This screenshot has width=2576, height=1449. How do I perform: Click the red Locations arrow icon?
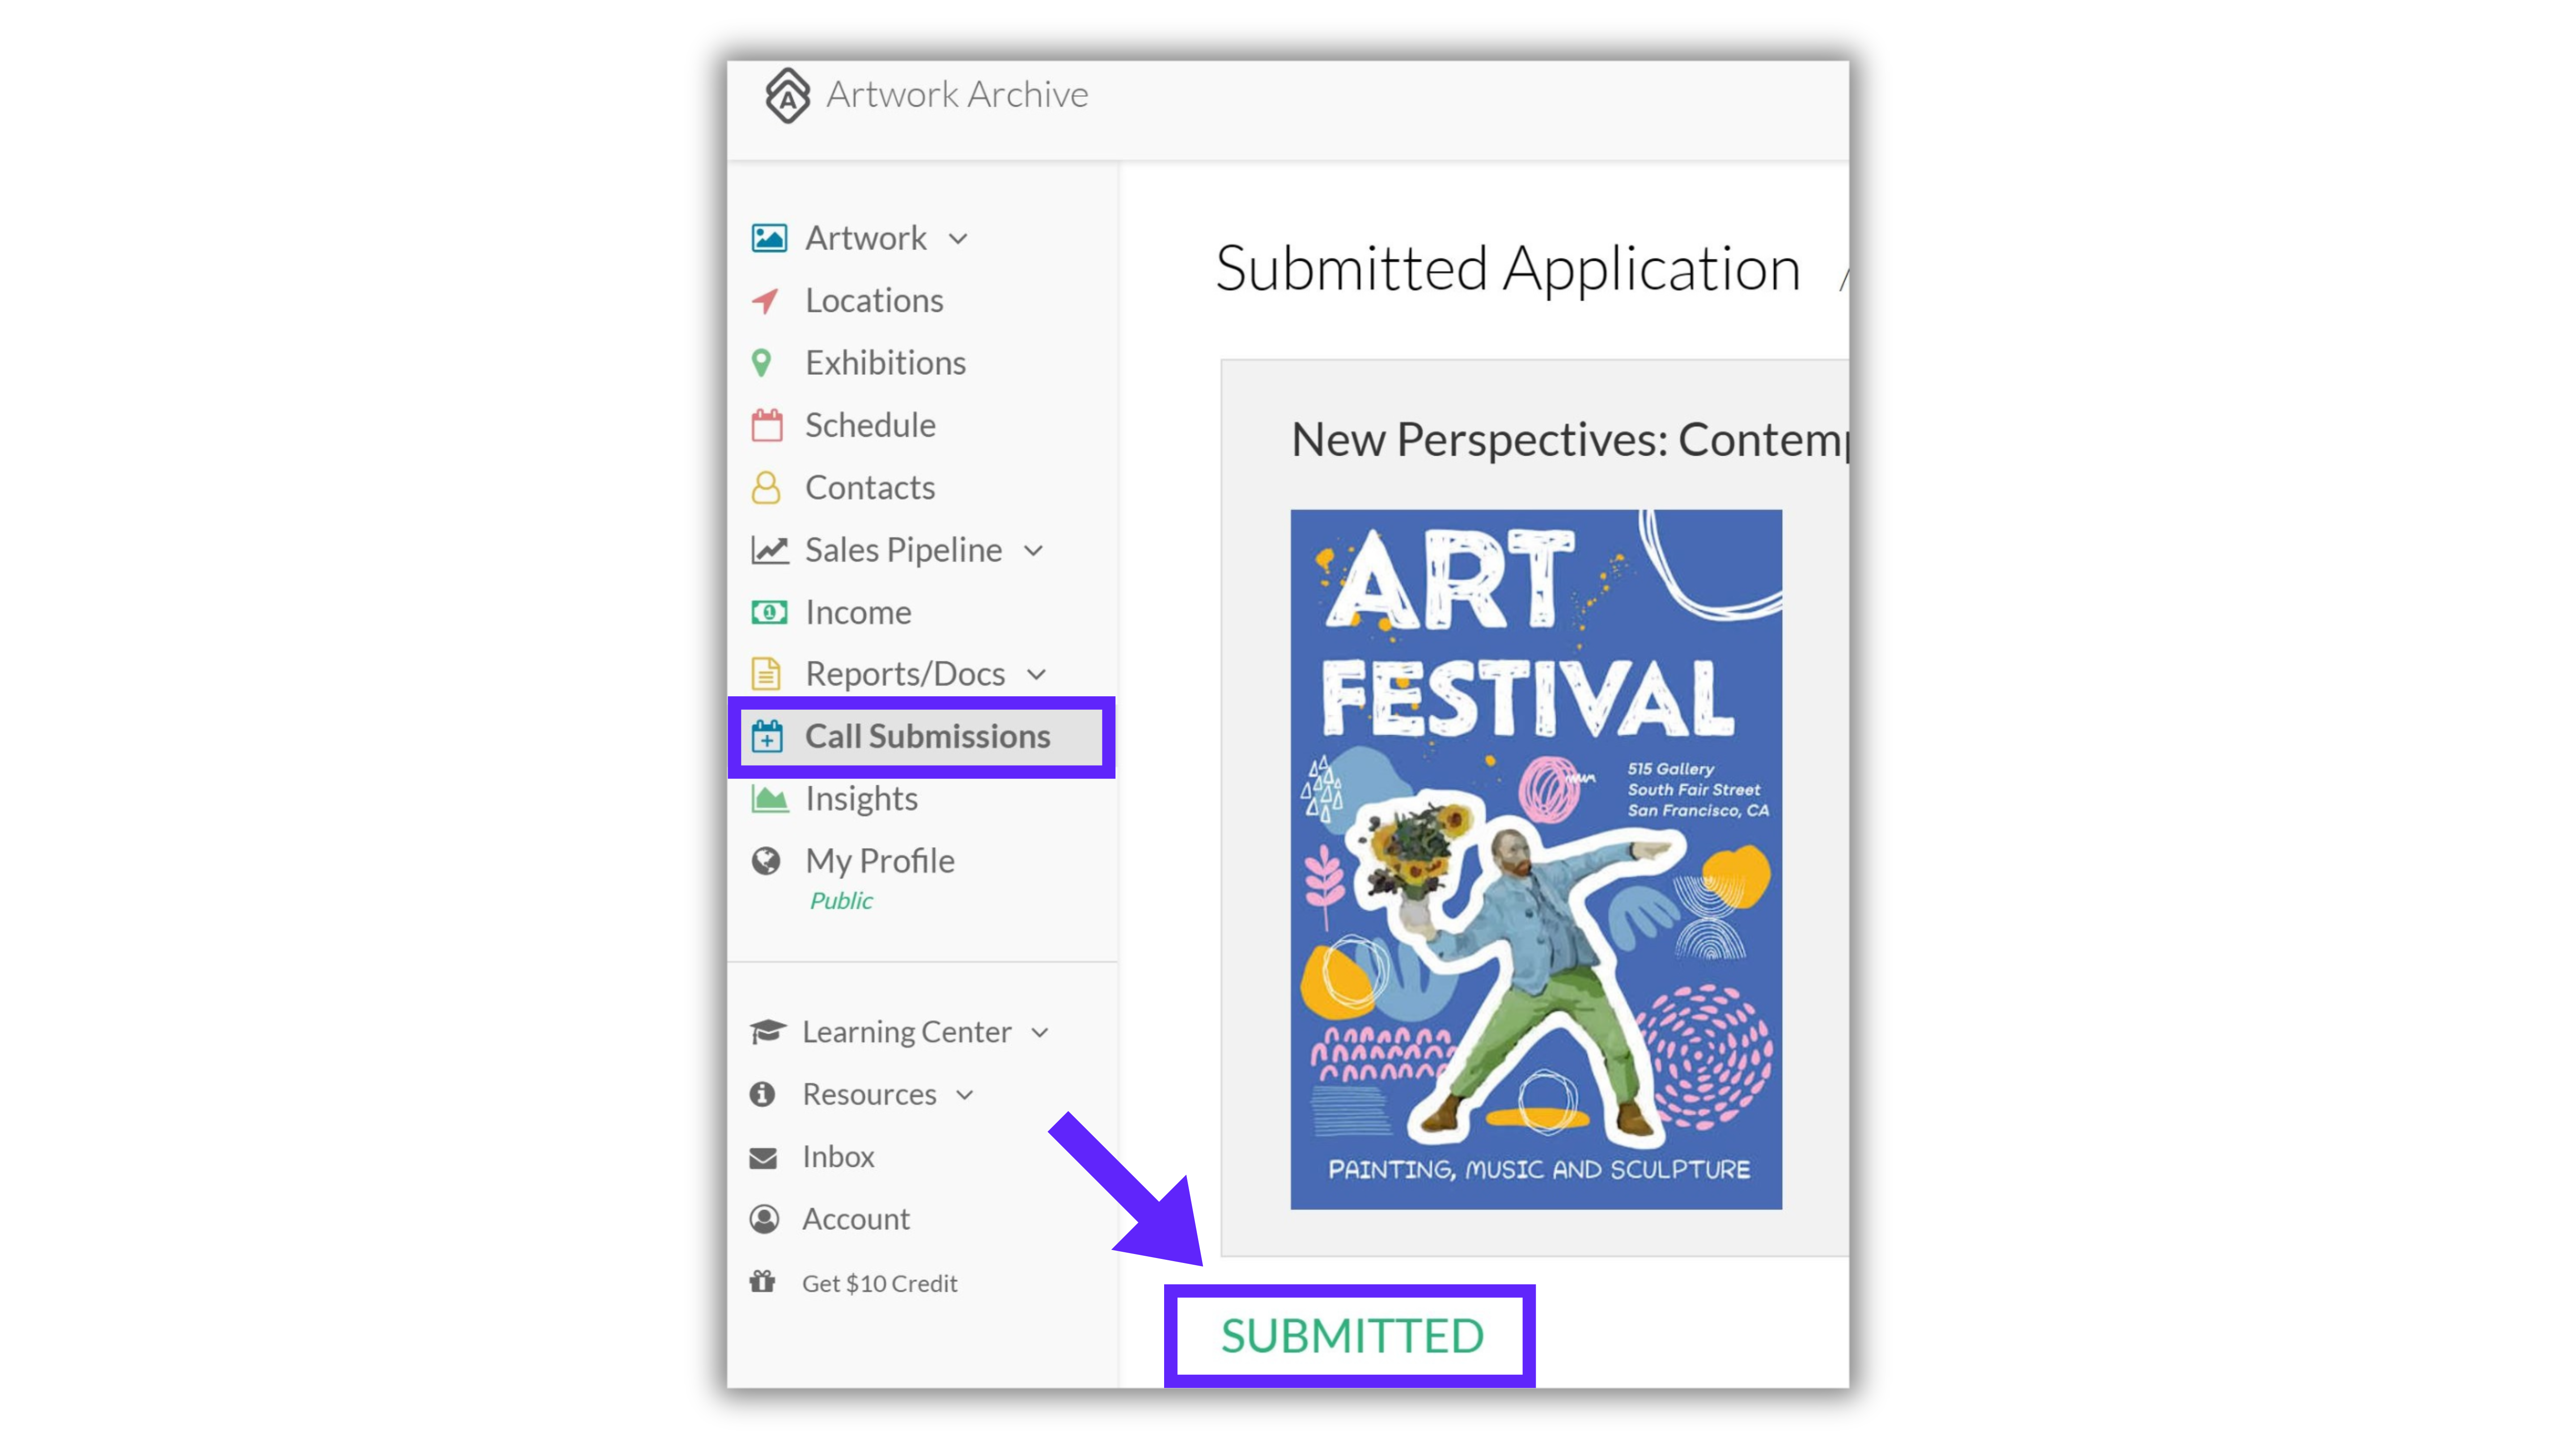click(765, 301)
